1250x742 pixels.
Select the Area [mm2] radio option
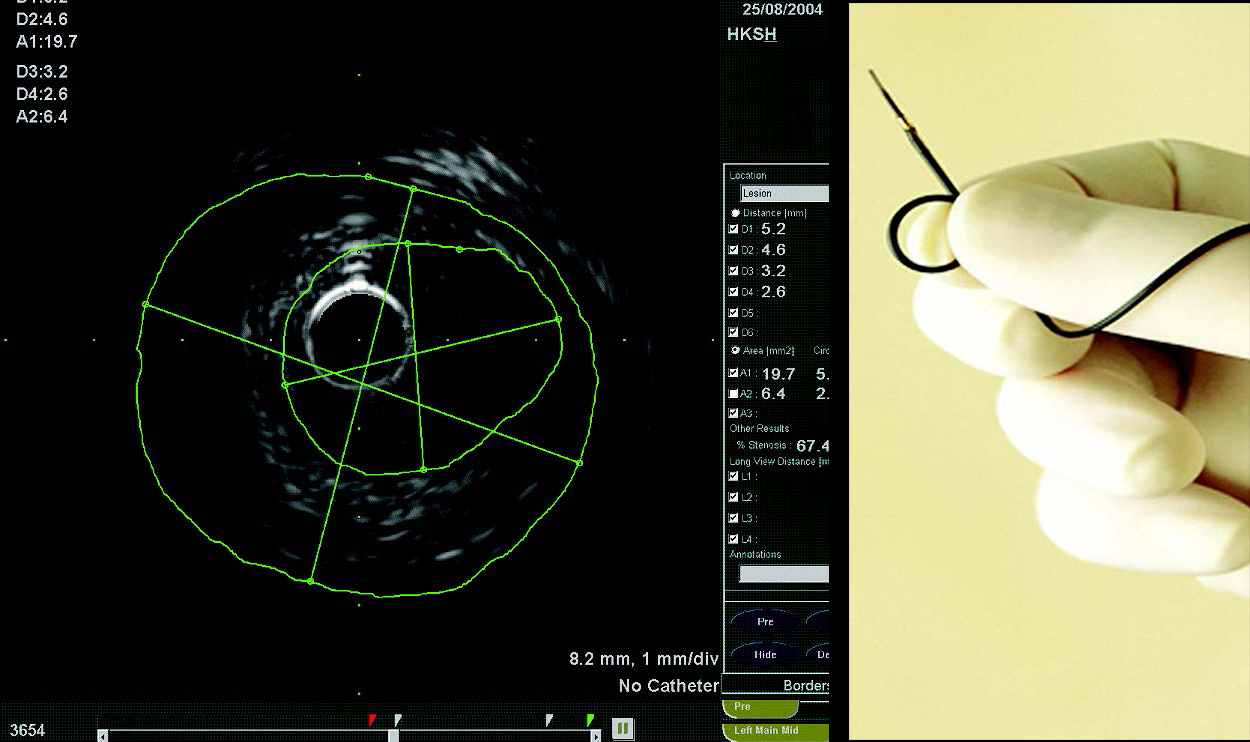pyautogui.click(x=736, y=351)
